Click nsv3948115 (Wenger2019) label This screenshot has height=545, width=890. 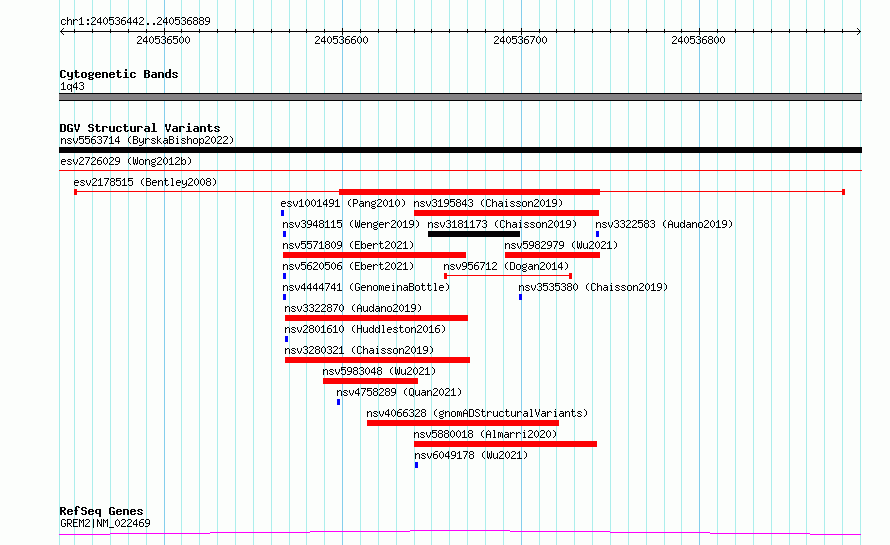click(351, 224)
